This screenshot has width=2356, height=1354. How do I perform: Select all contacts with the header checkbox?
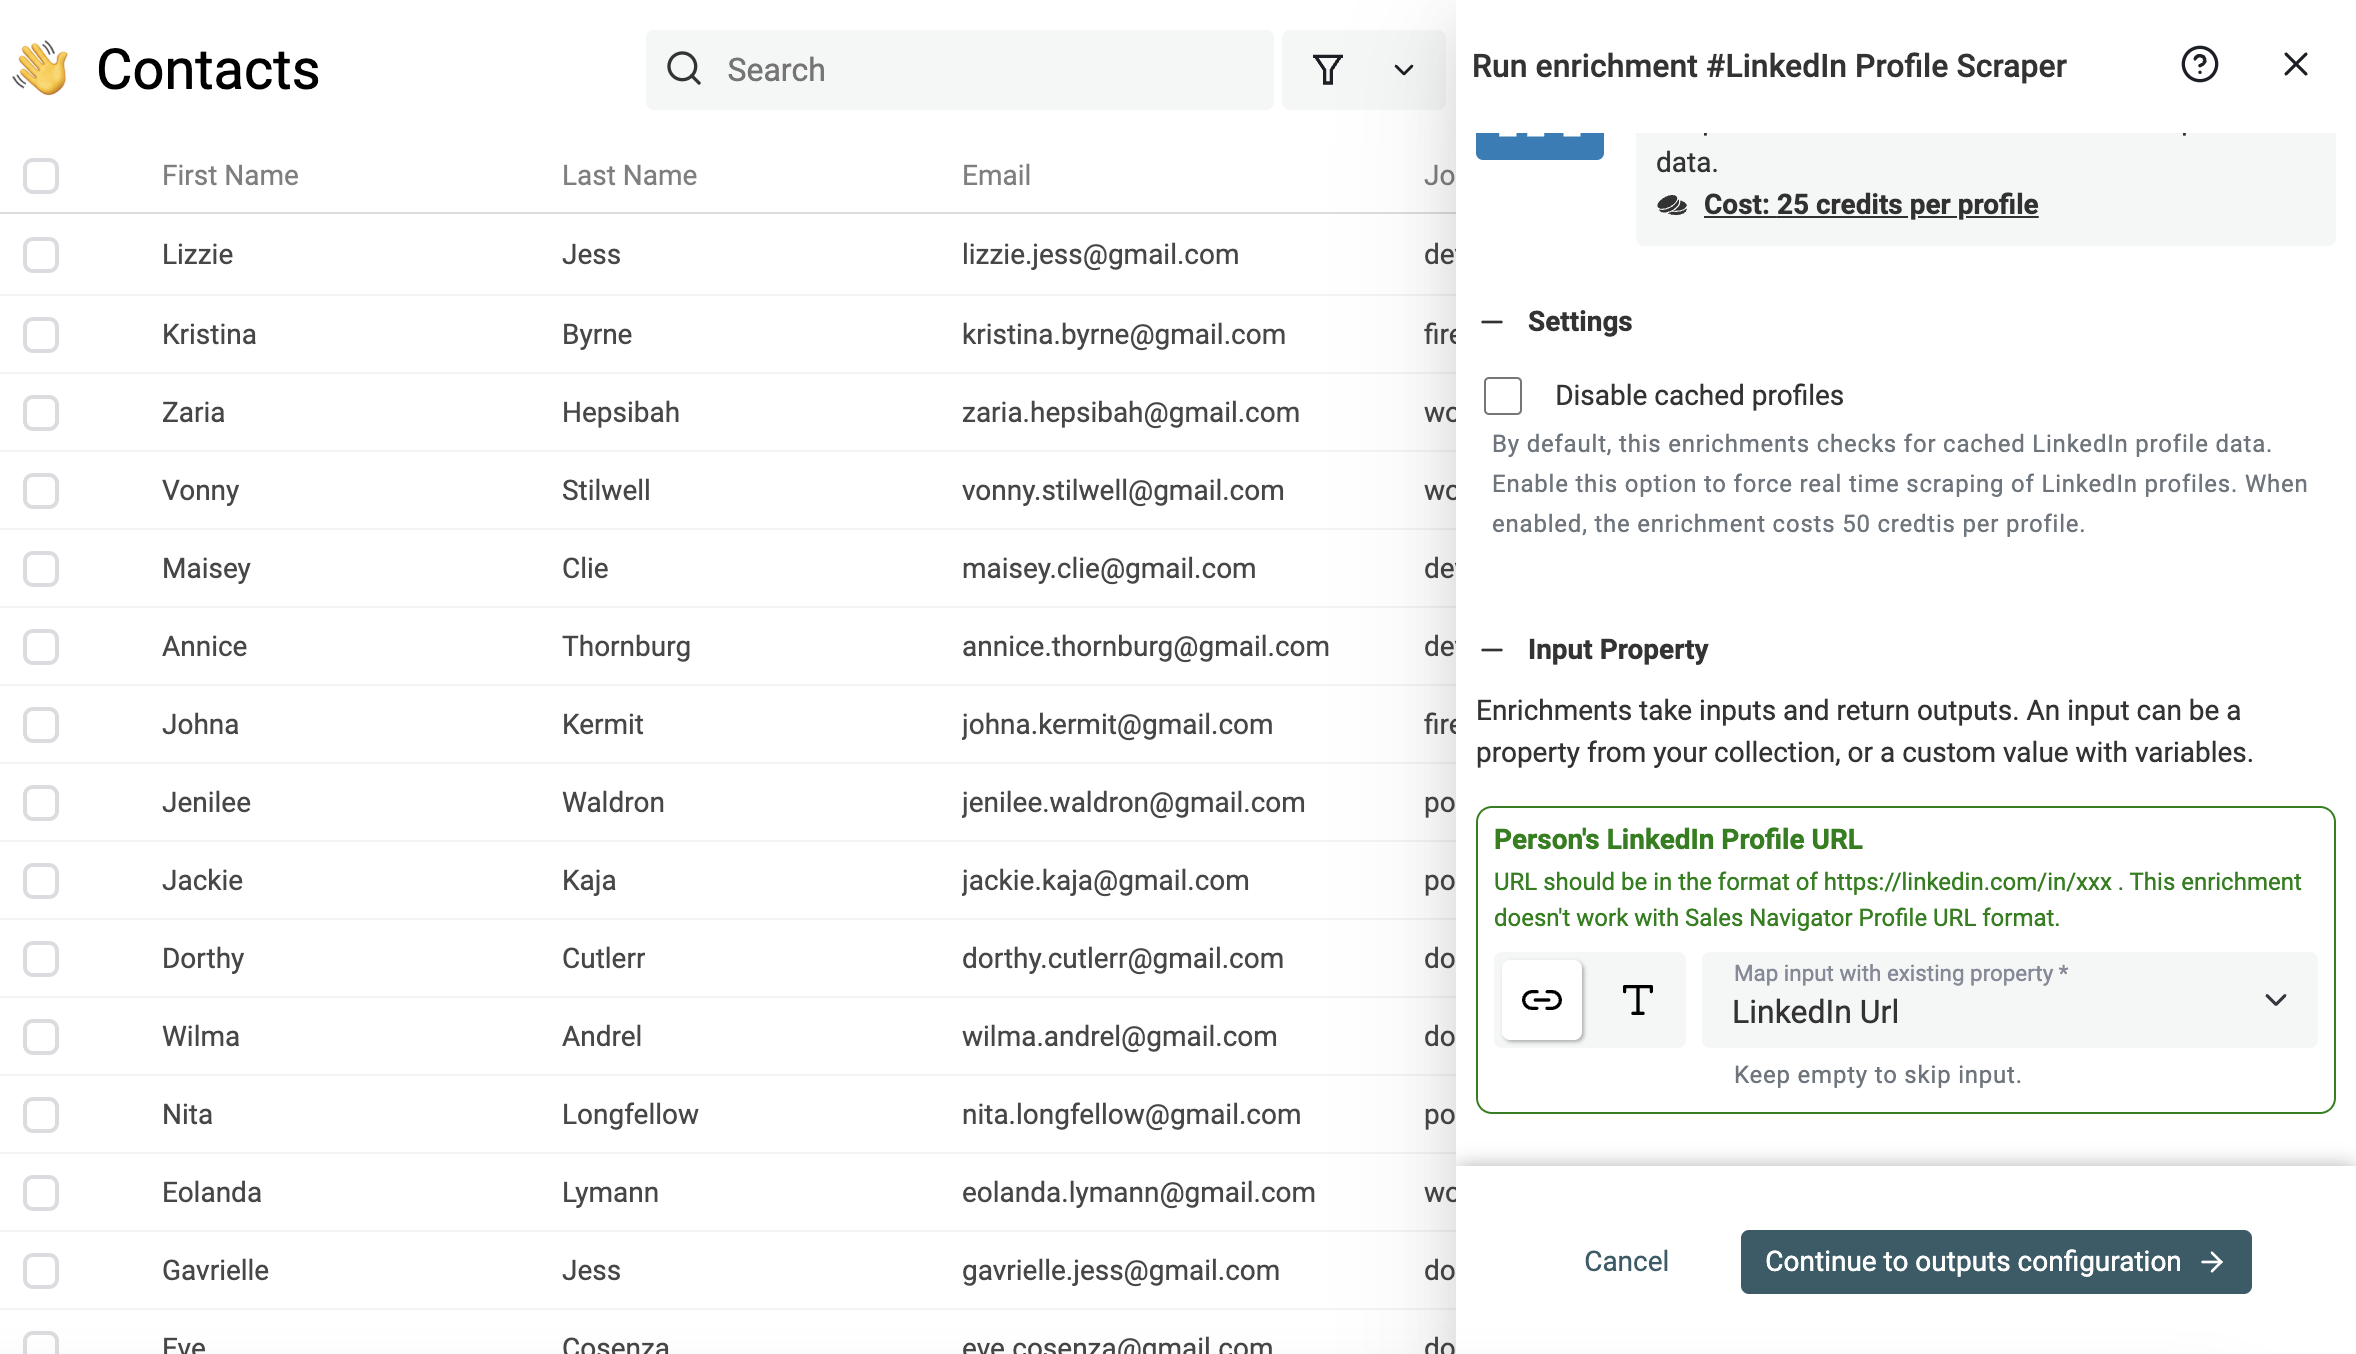click(40, 175)
